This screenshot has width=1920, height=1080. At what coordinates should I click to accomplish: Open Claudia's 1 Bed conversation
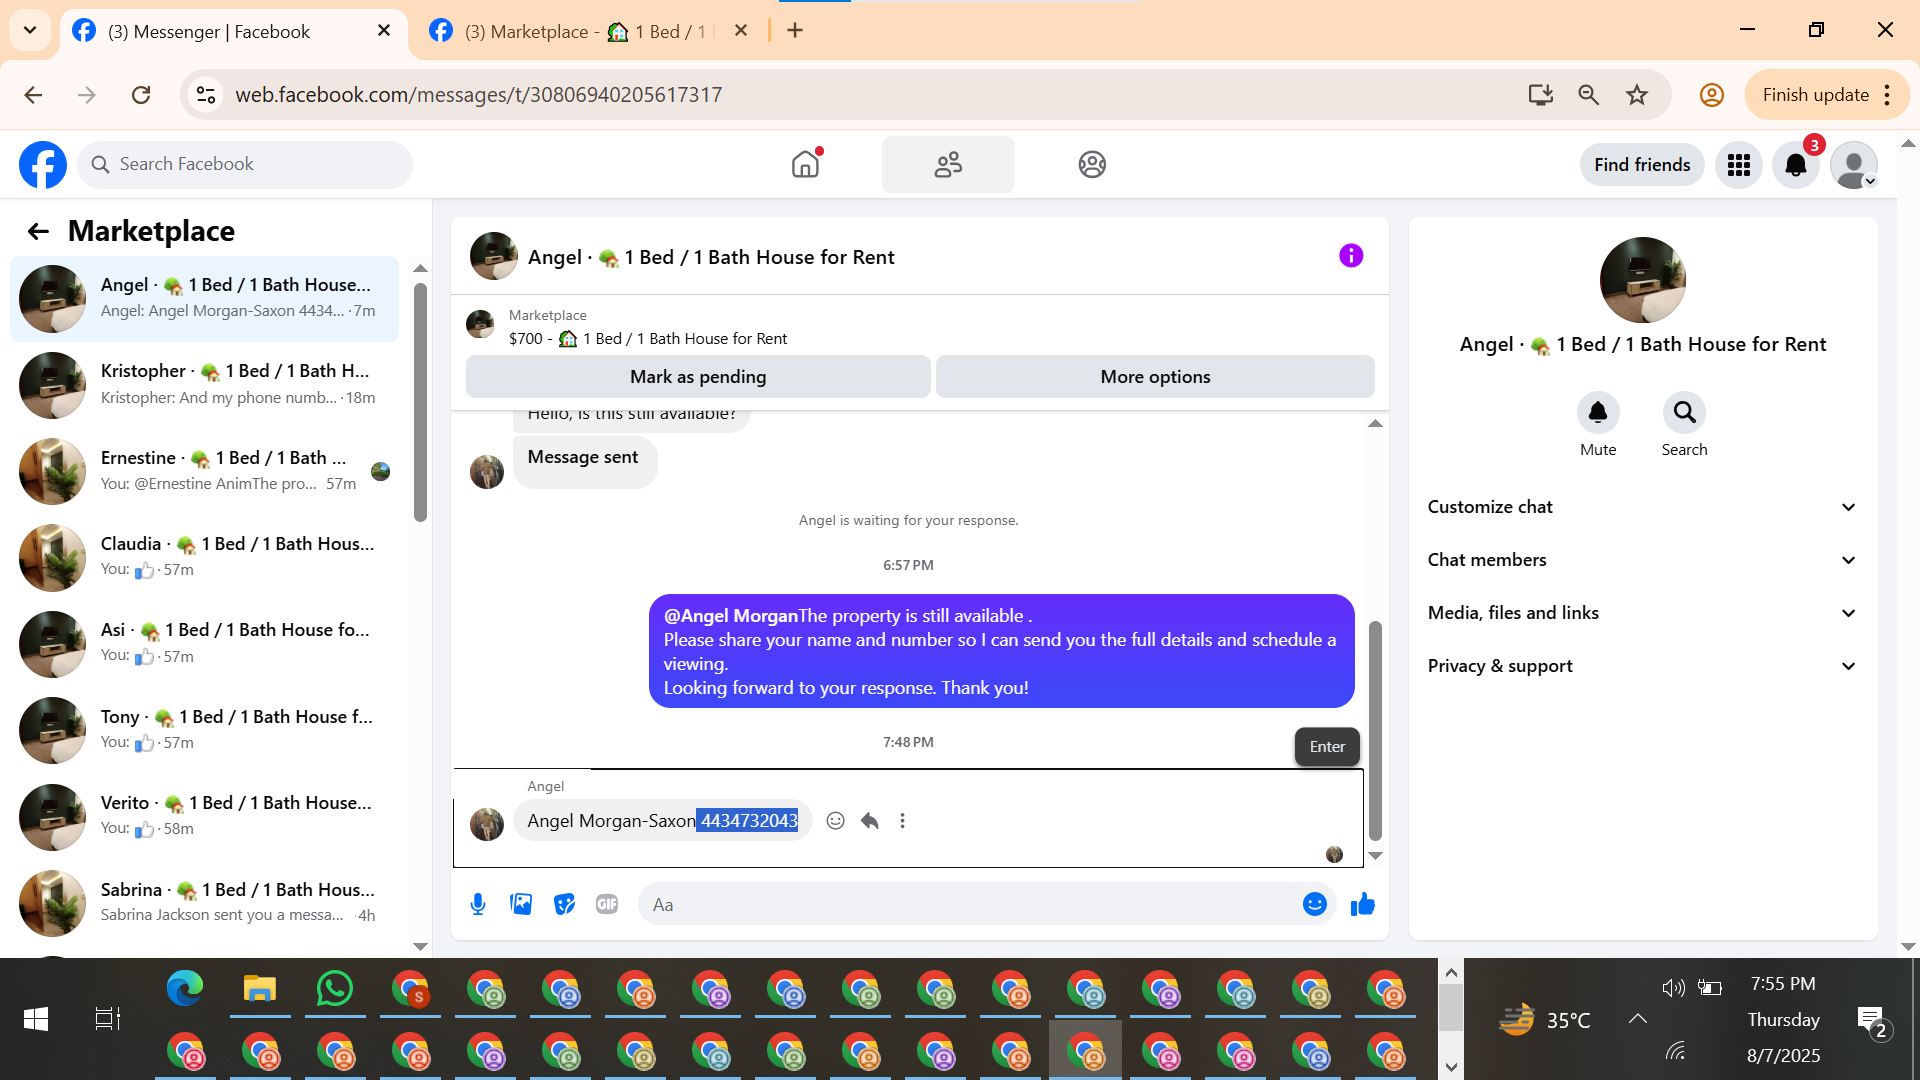pyautogui.click(x=204, y=557)
